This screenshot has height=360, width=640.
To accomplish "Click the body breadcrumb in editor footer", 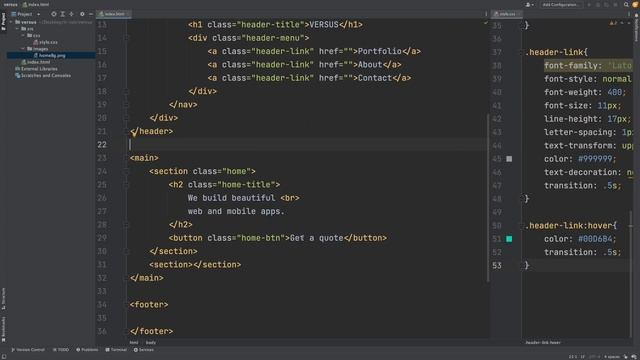I will [x=151, y=342].
